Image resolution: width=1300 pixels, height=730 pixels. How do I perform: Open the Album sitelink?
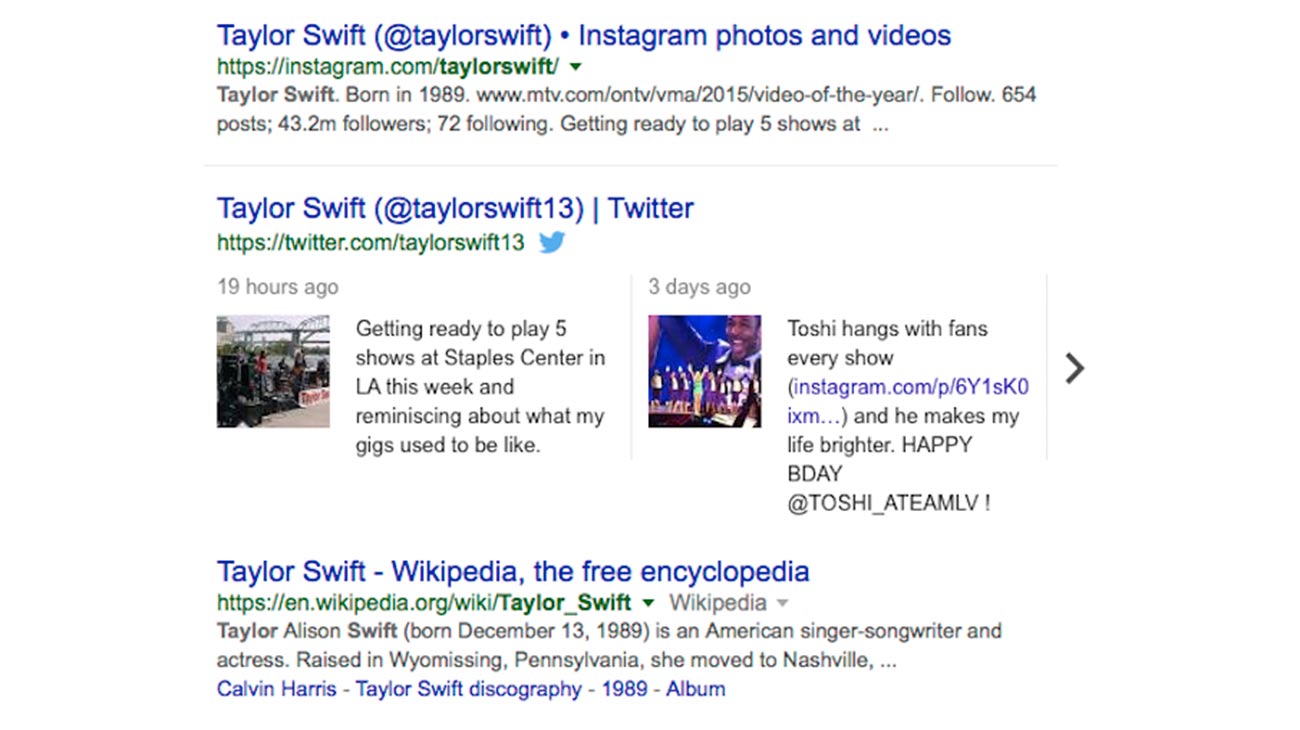pyautogui.click(x=696, y=689)
